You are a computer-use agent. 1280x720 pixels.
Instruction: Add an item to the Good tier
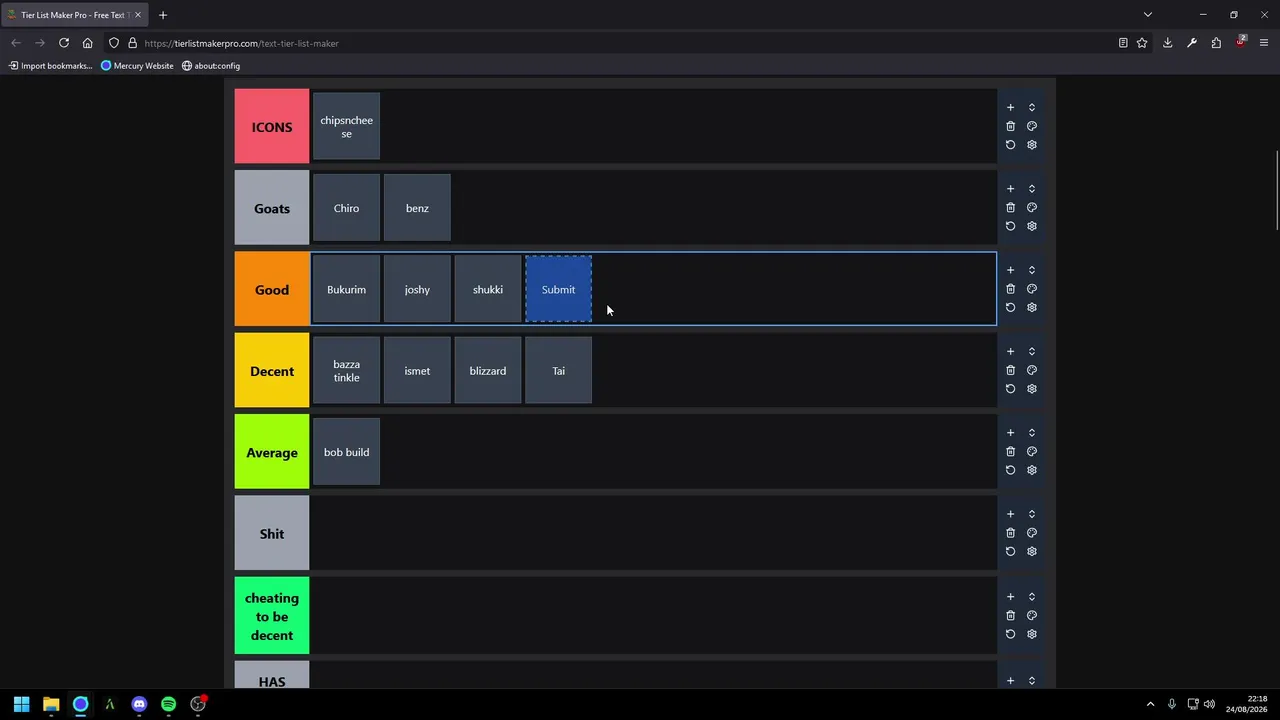[x=1010, y=270]
